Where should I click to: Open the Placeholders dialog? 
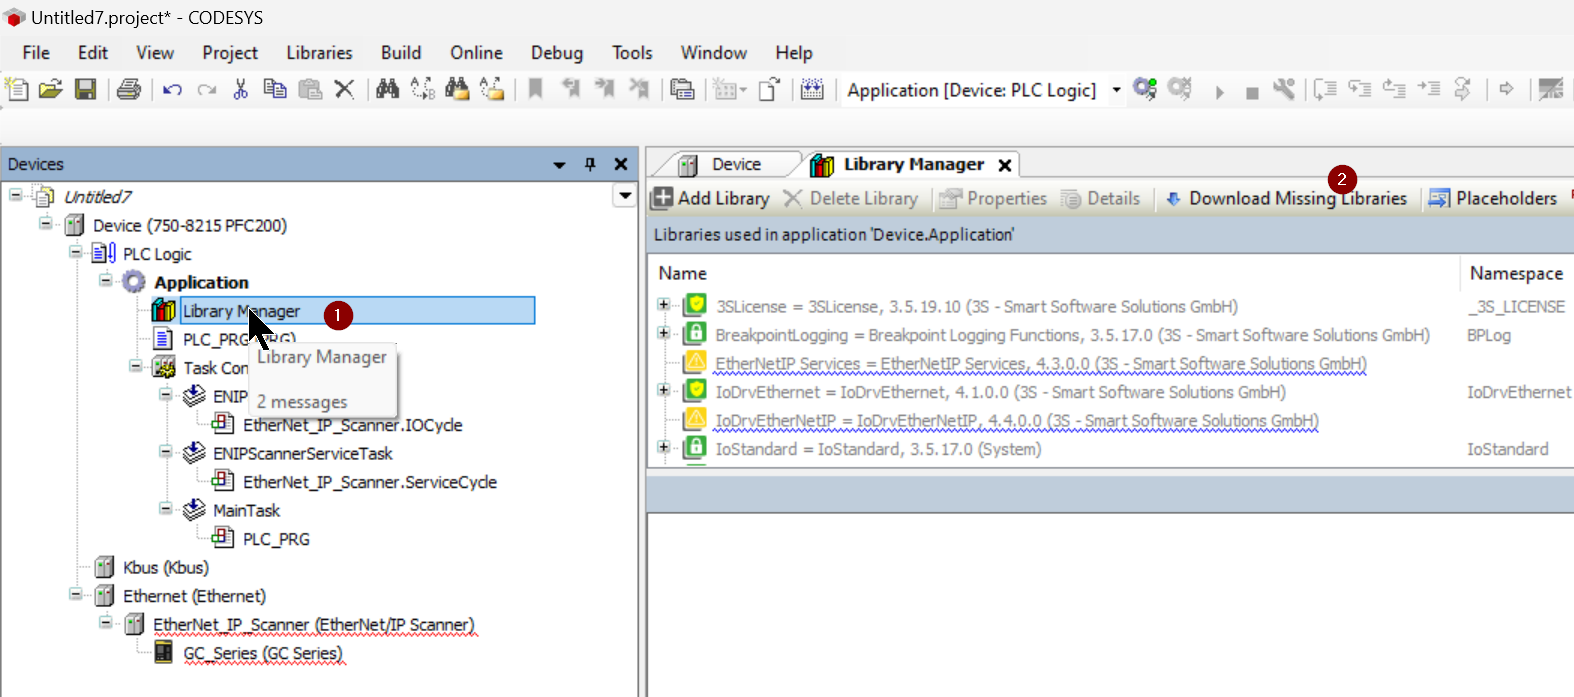tap(1493, 198)
